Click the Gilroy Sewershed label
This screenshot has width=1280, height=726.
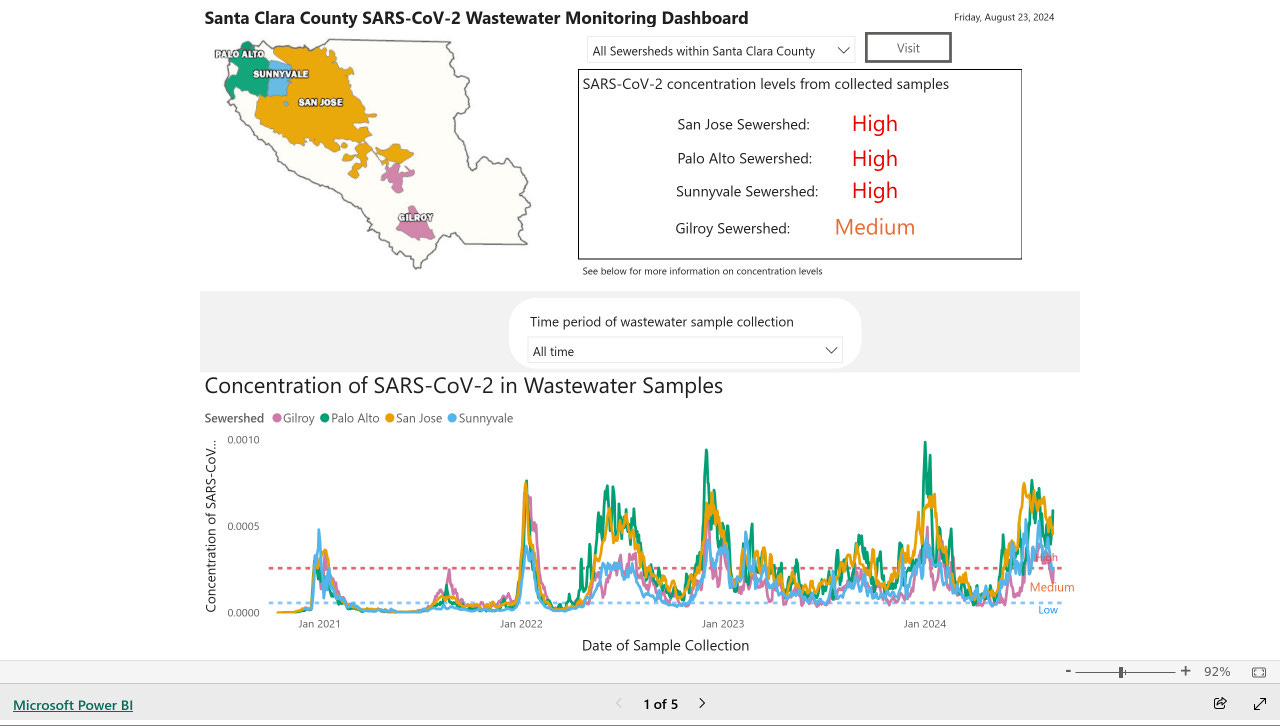(732, 229)
